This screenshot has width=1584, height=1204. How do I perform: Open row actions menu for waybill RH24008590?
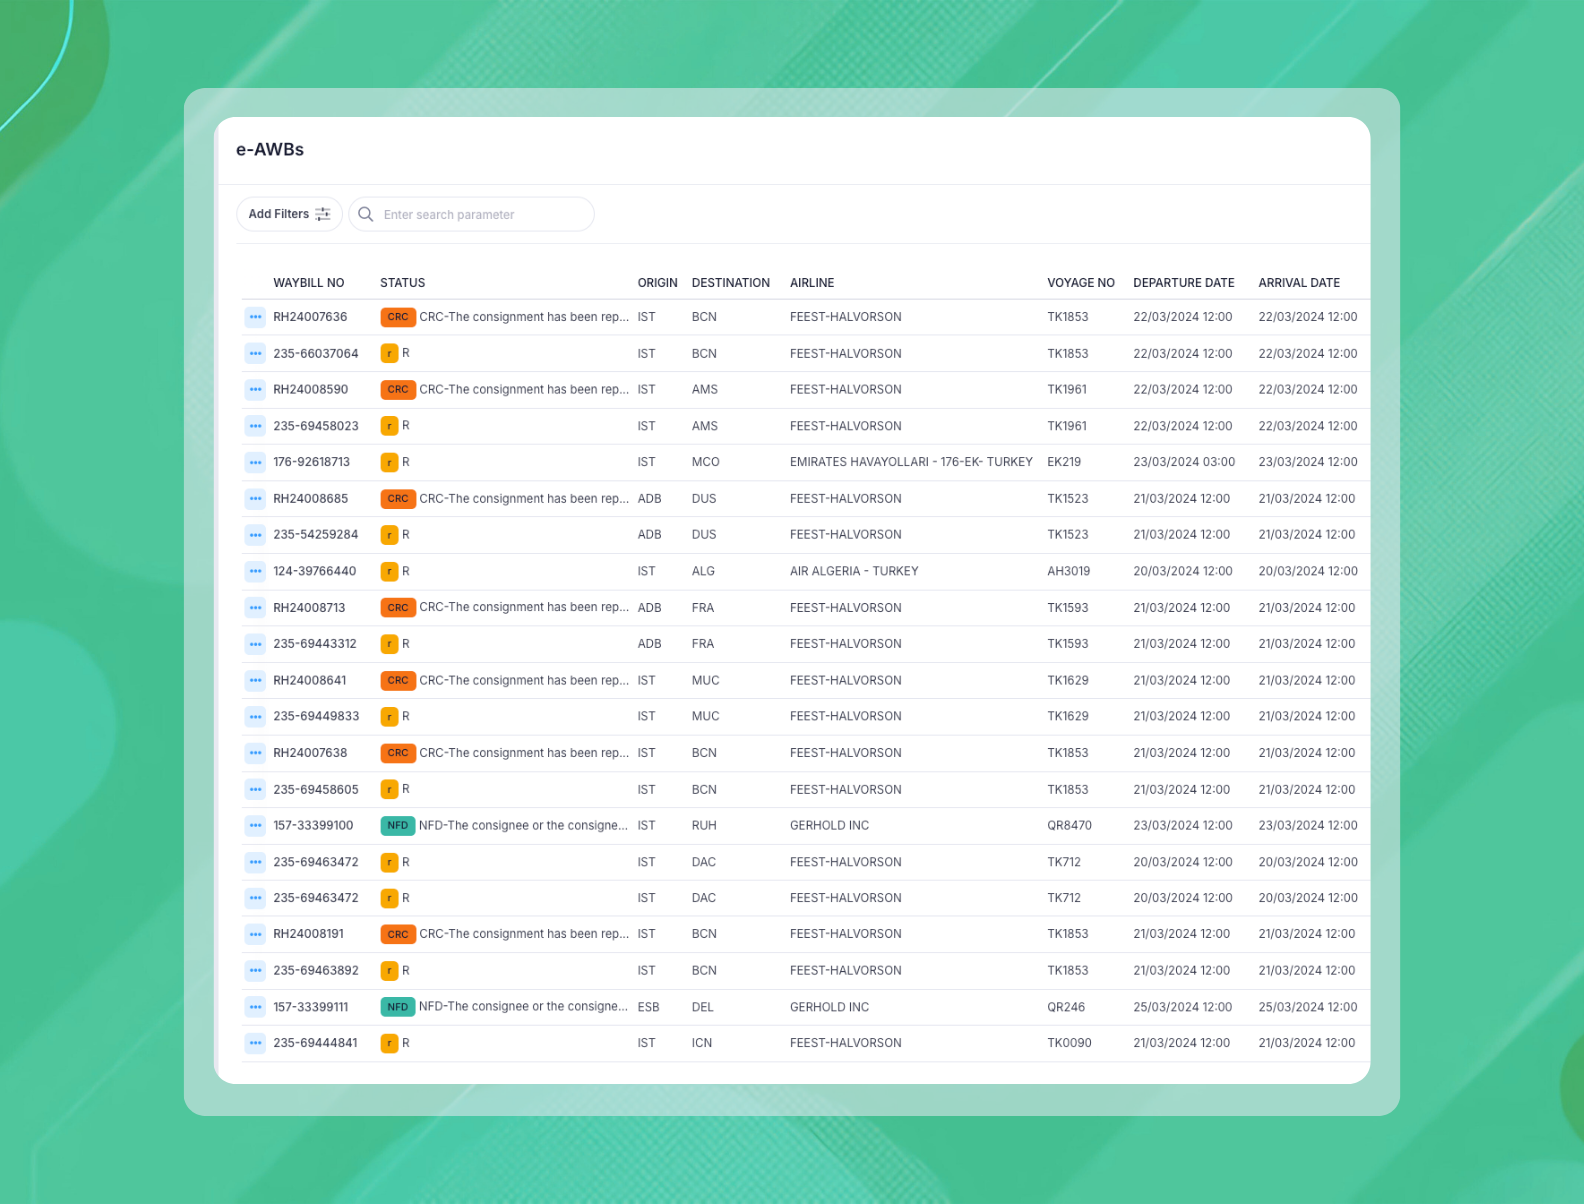(255, 390)
